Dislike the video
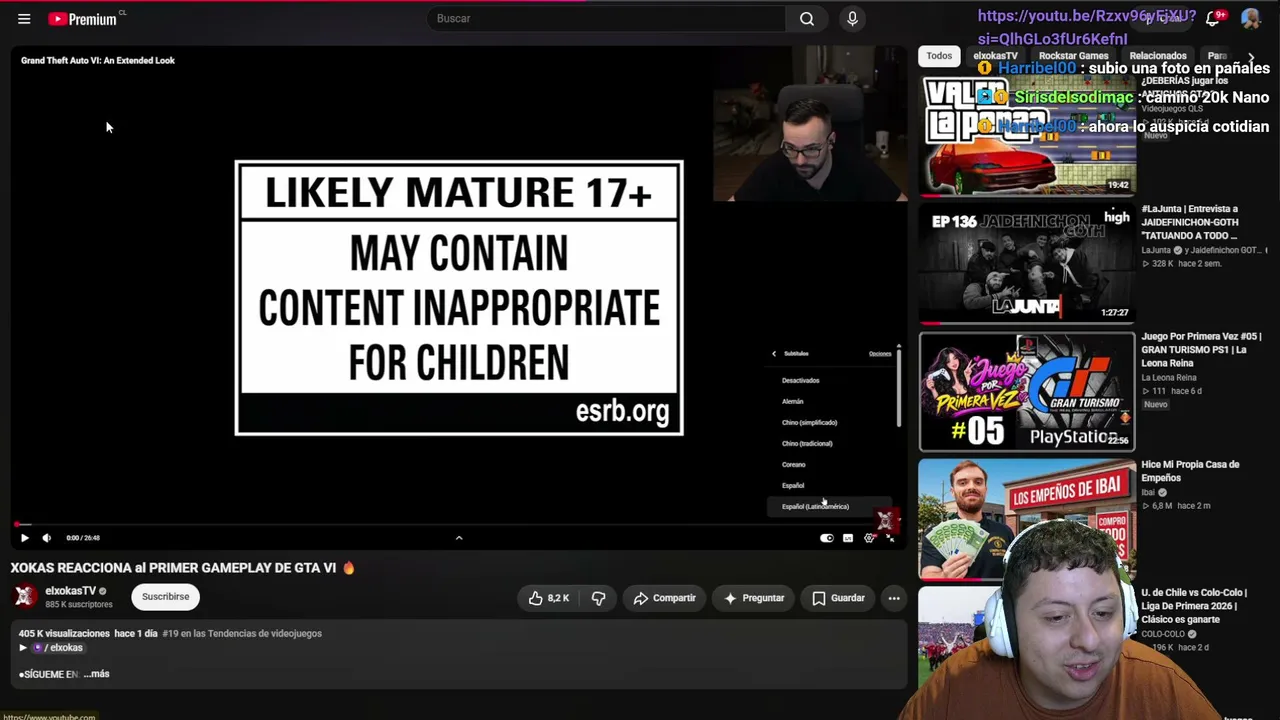The height and width of the screenshot is (720, 1280). coord(598,598)
